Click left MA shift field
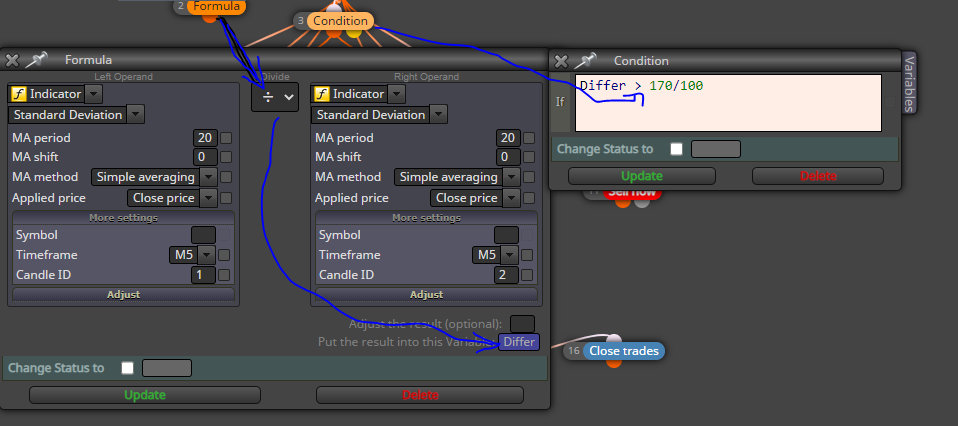Image resolution: width=958 pixels, height=426 pixels. tap(205, 157)
